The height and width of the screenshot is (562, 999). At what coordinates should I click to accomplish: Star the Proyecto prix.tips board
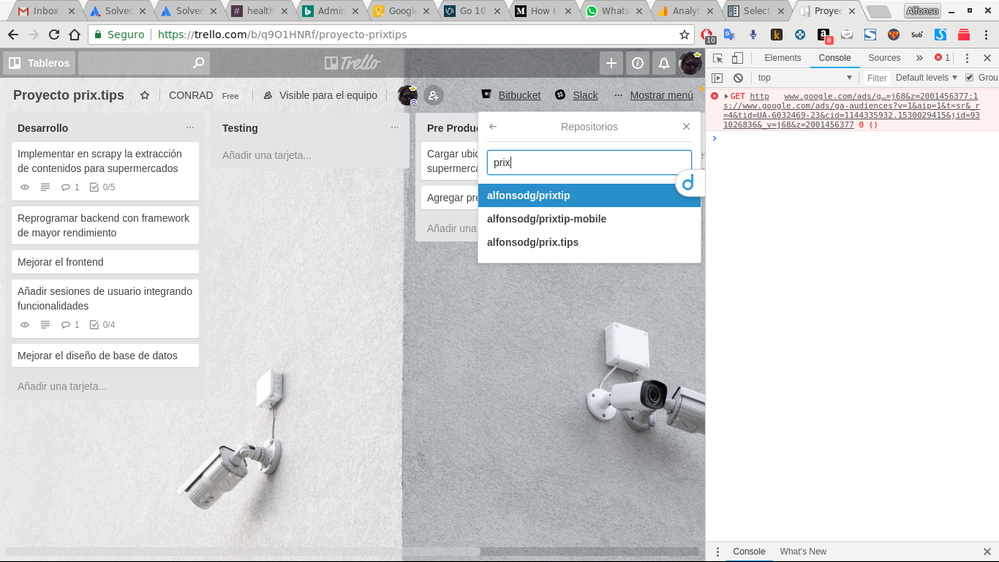coord(145,95)
